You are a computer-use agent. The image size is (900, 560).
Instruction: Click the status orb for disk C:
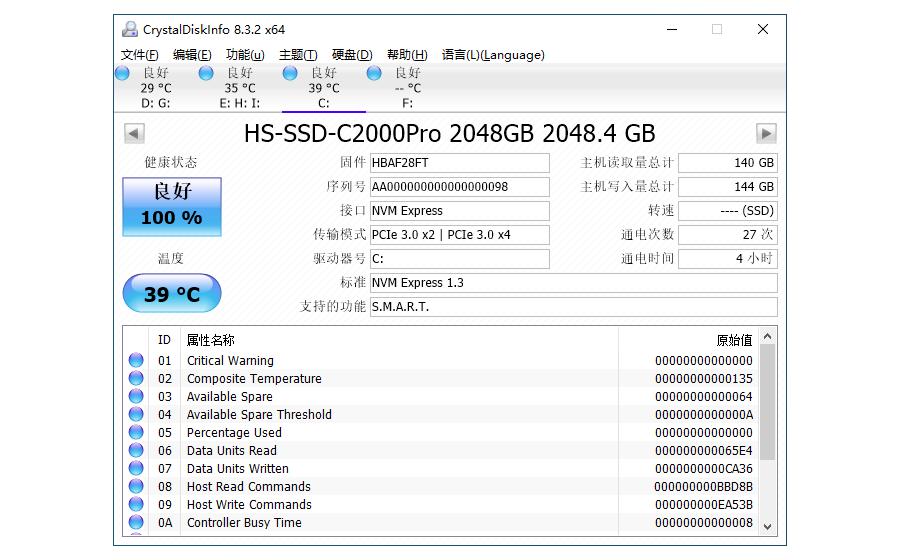point(290,73)
